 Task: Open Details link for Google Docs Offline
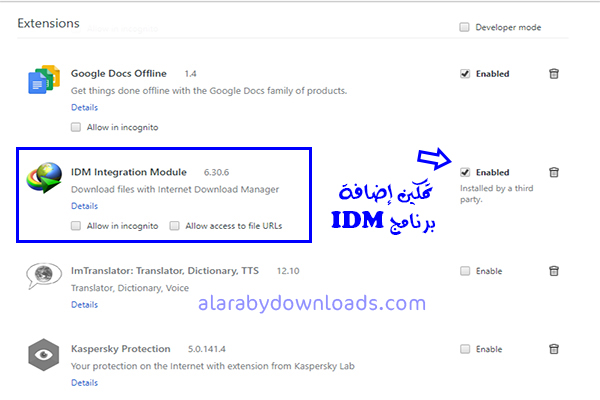pyautogui.click(x=85, y=108)
